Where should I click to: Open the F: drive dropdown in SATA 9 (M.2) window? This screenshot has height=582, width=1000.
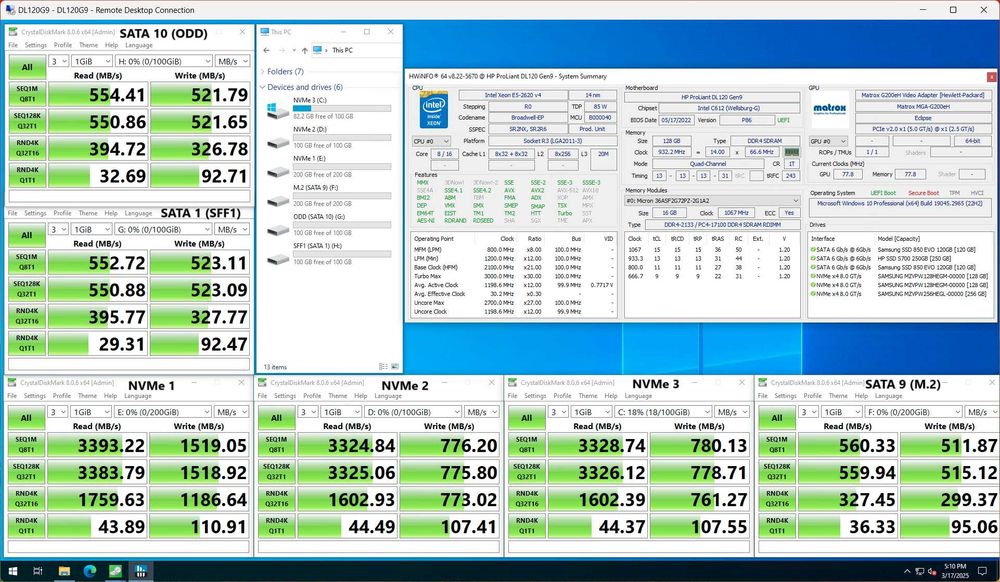[x=914, y=412]
